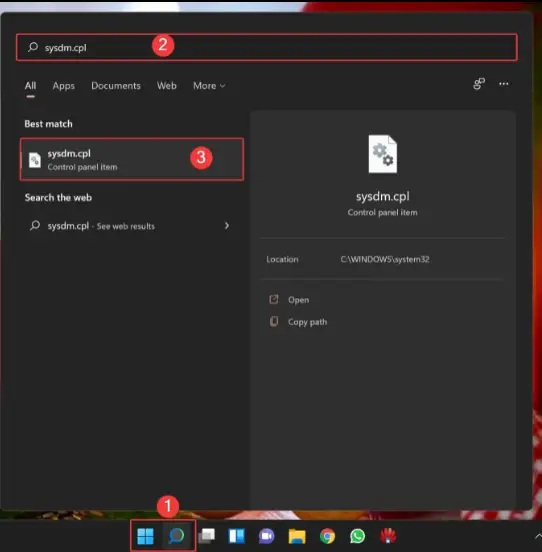Launch Google Chrome from taskbar

tap(327, 536)
